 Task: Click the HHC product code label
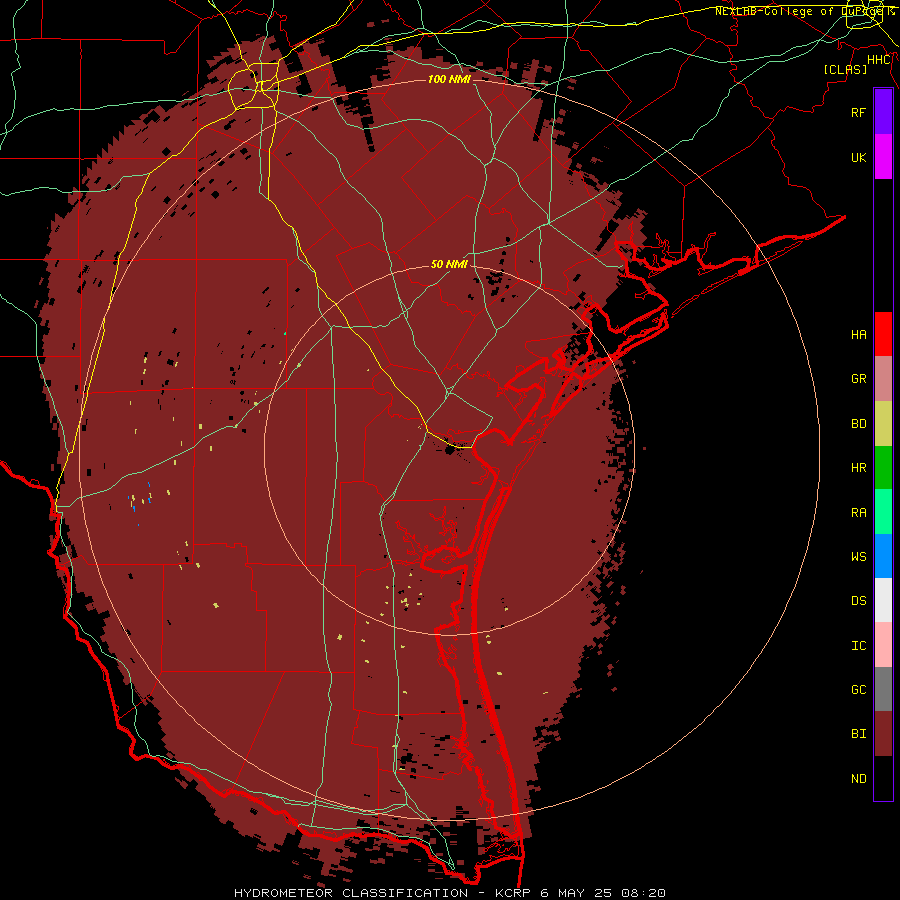point(878,60)
